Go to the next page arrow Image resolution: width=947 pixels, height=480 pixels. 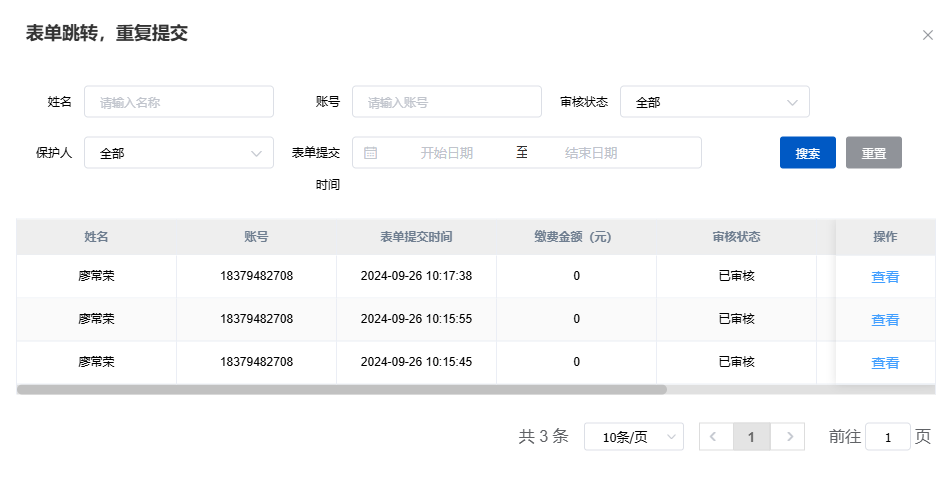(789, 437)
